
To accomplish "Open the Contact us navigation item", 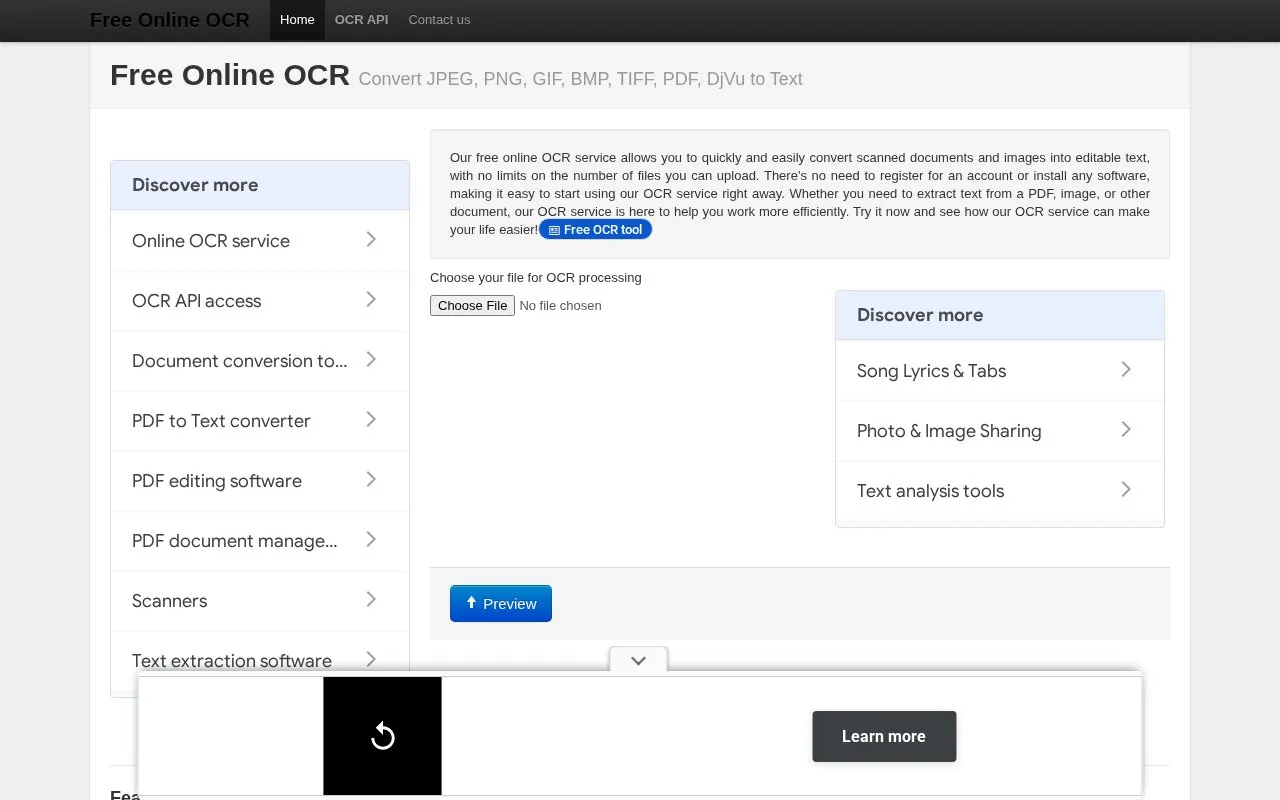I will click(x=439, y=20).
